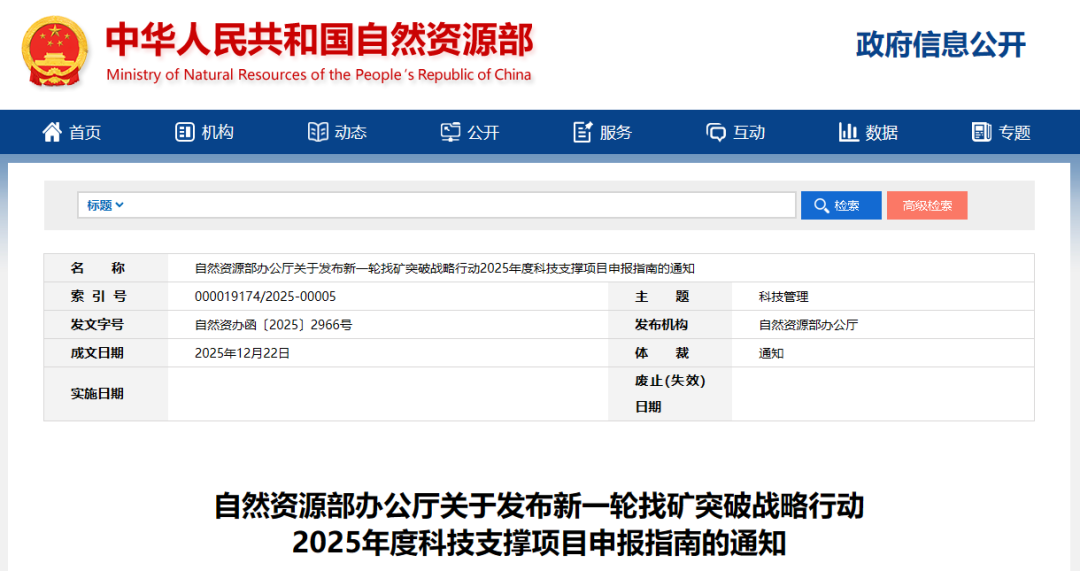The height and width of the screenshot is (571, 1080).
Task: Click the national emblem logo
Action: [56, 52]
